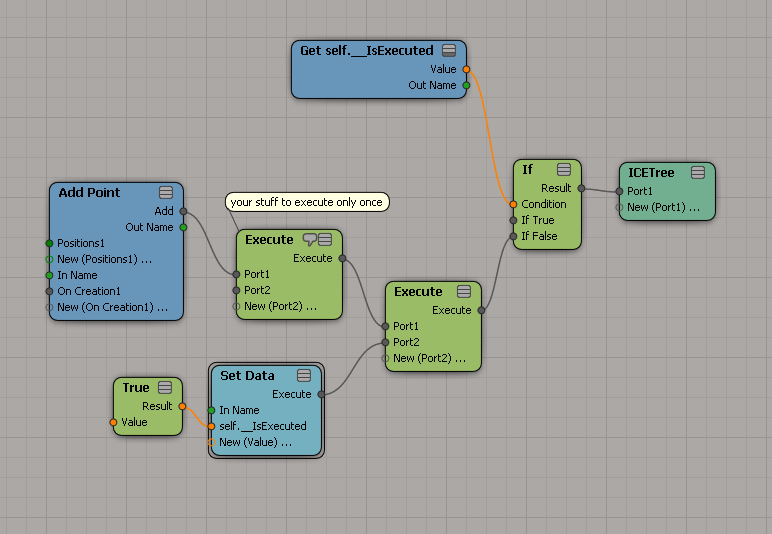Image resolution: width=772 pixels, height=534 pixels.
Task: Click the True node header icon
Action: tap(165, 387)
